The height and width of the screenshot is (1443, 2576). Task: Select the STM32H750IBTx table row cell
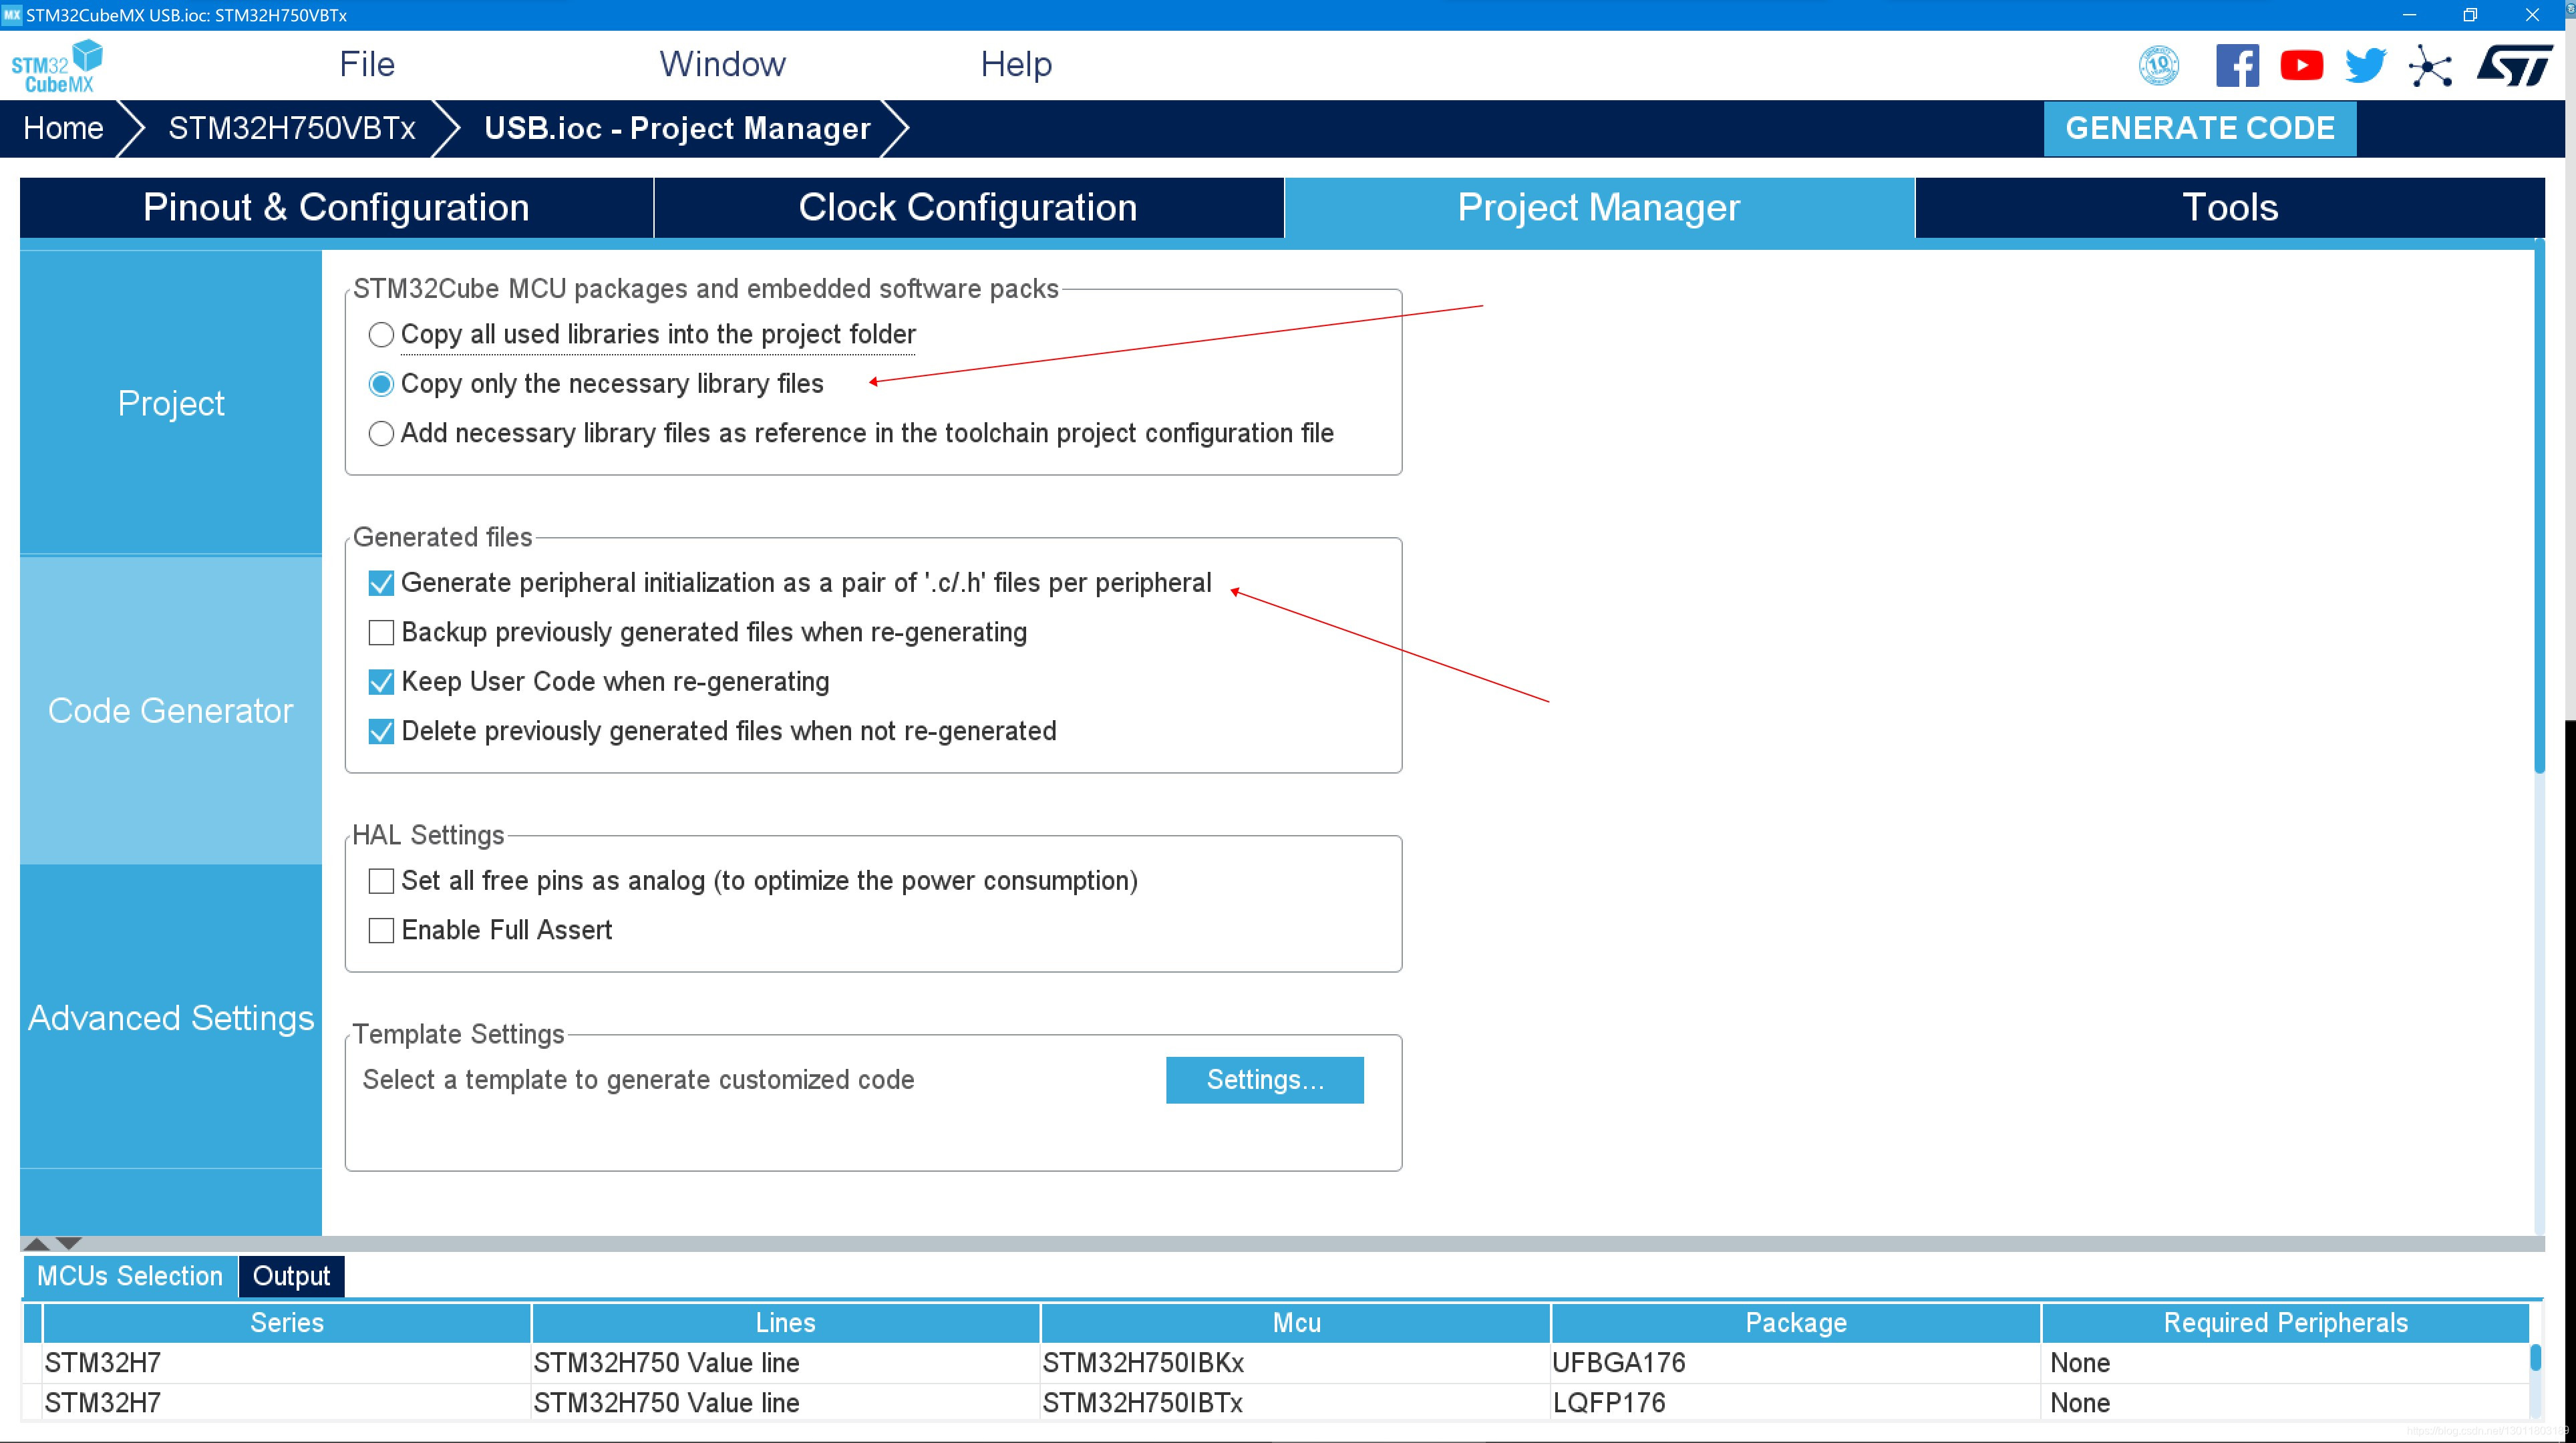(1296, 1403)
